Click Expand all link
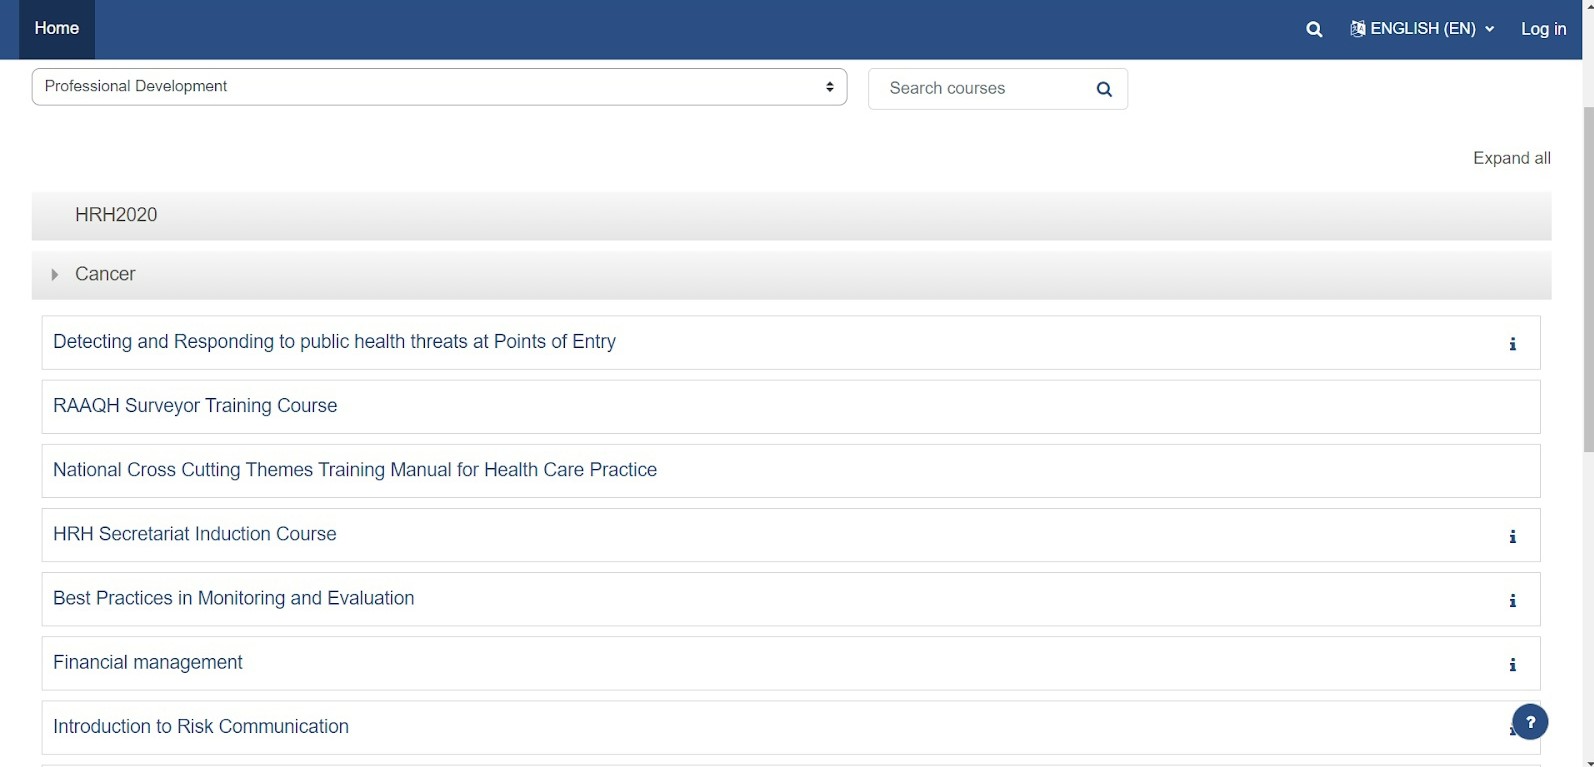 (x=1511, y=158)
